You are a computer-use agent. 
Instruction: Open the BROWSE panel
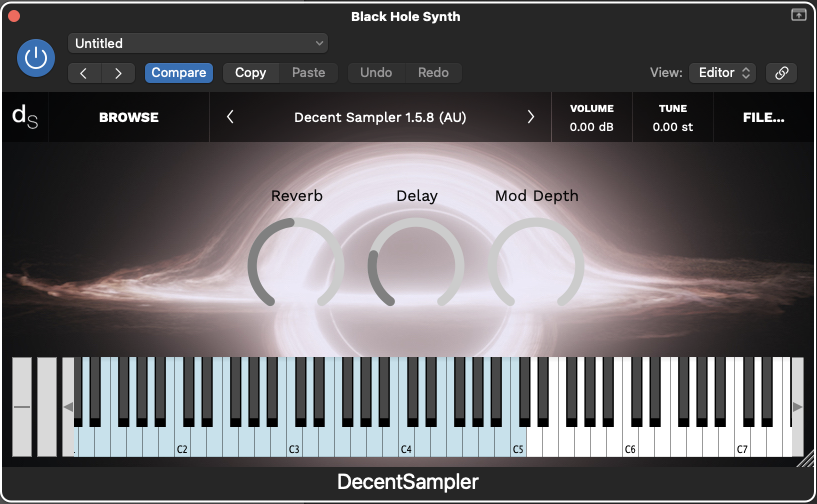tap(129, 117)
